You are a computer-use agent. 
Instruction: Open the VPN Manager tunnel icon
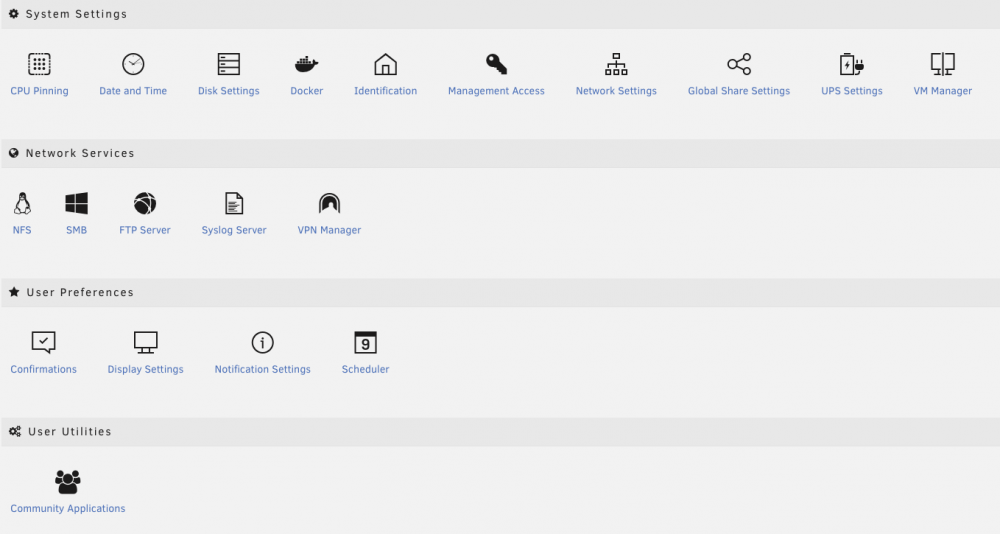click(329, 204)
